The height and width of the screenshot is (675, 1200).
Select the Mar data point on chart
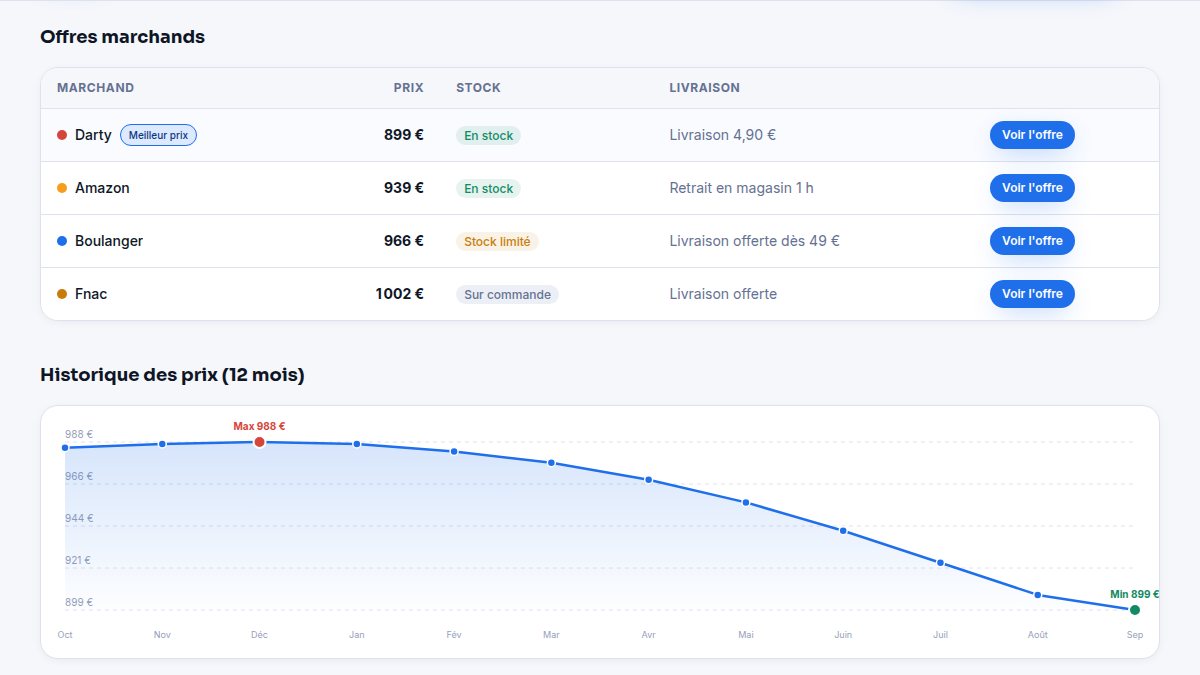pyautogui.click(x=551, y=463)
